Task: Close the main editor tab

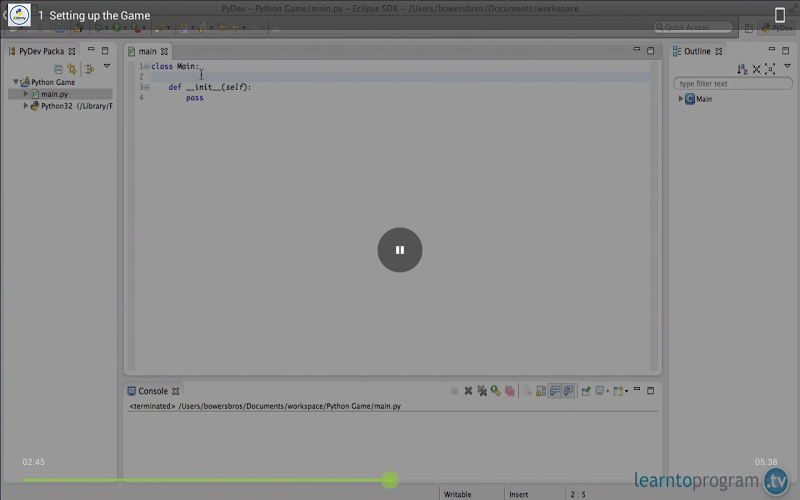Action: tap(164, 51)
